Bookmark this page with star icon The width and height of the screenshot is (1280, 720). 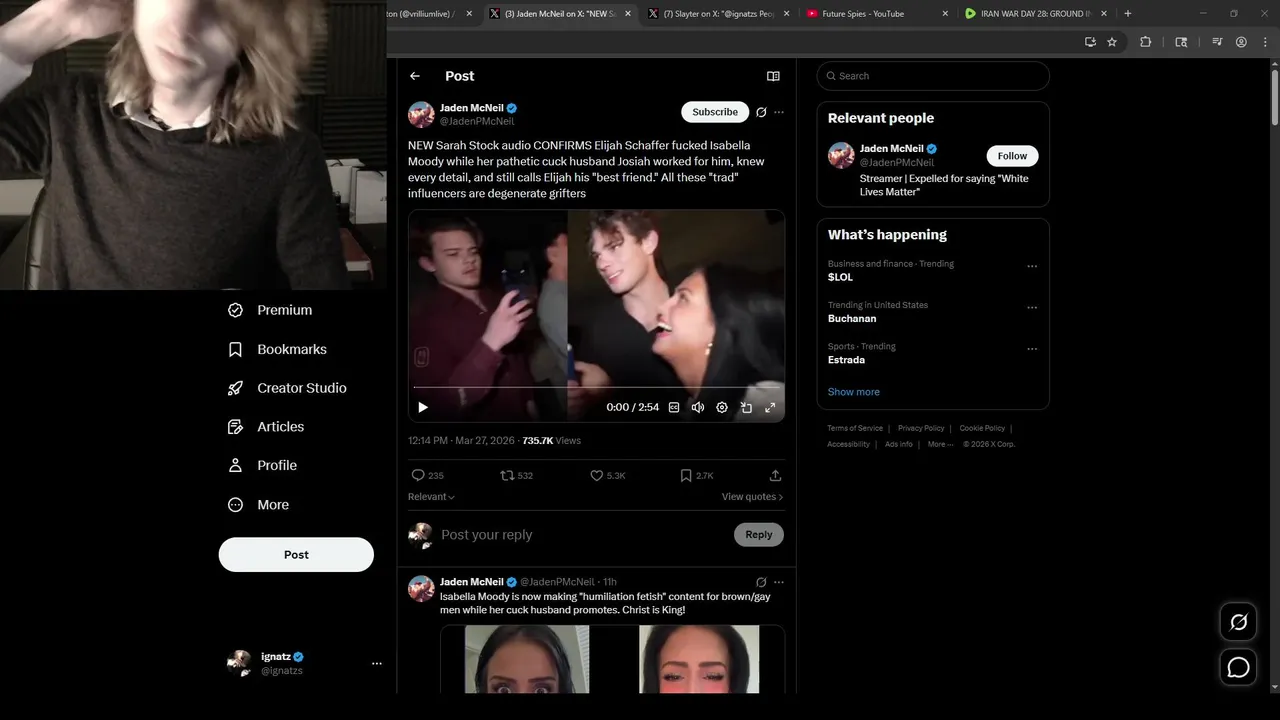[1112, 42]
